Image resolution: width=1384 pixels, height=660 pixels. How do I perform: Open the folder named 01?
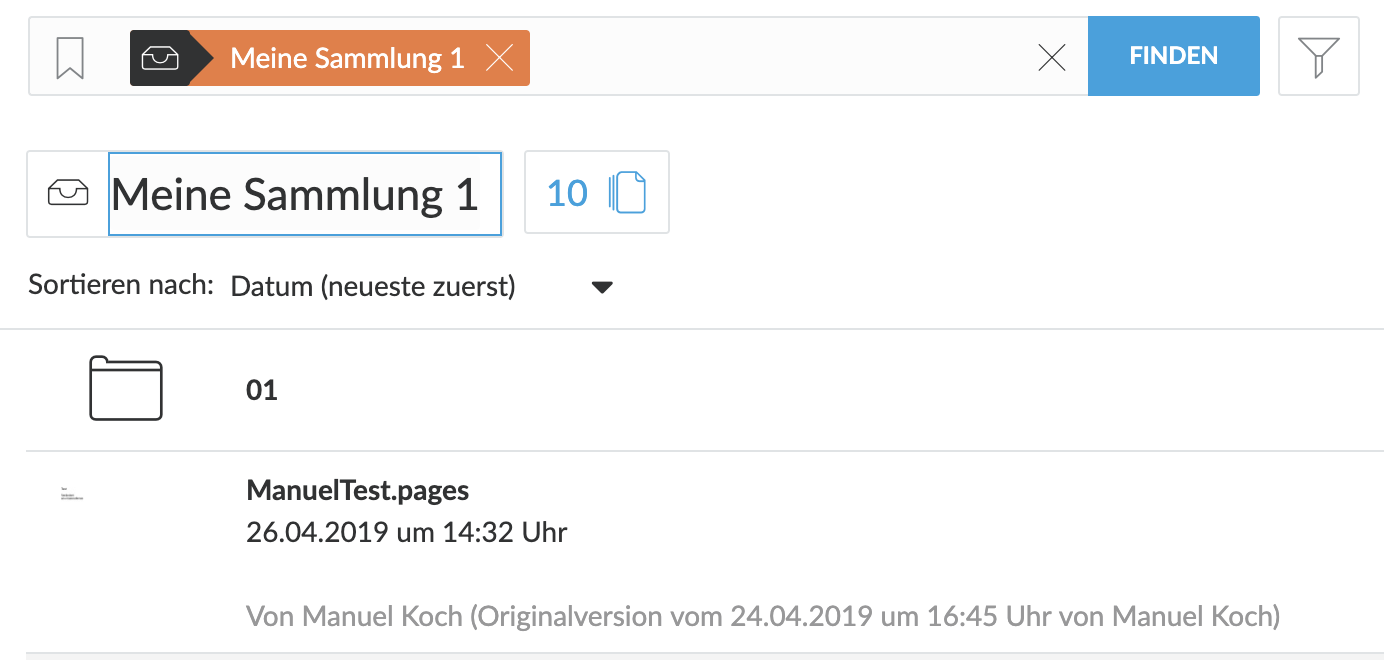pyautogui.click(x=262, y=390)
